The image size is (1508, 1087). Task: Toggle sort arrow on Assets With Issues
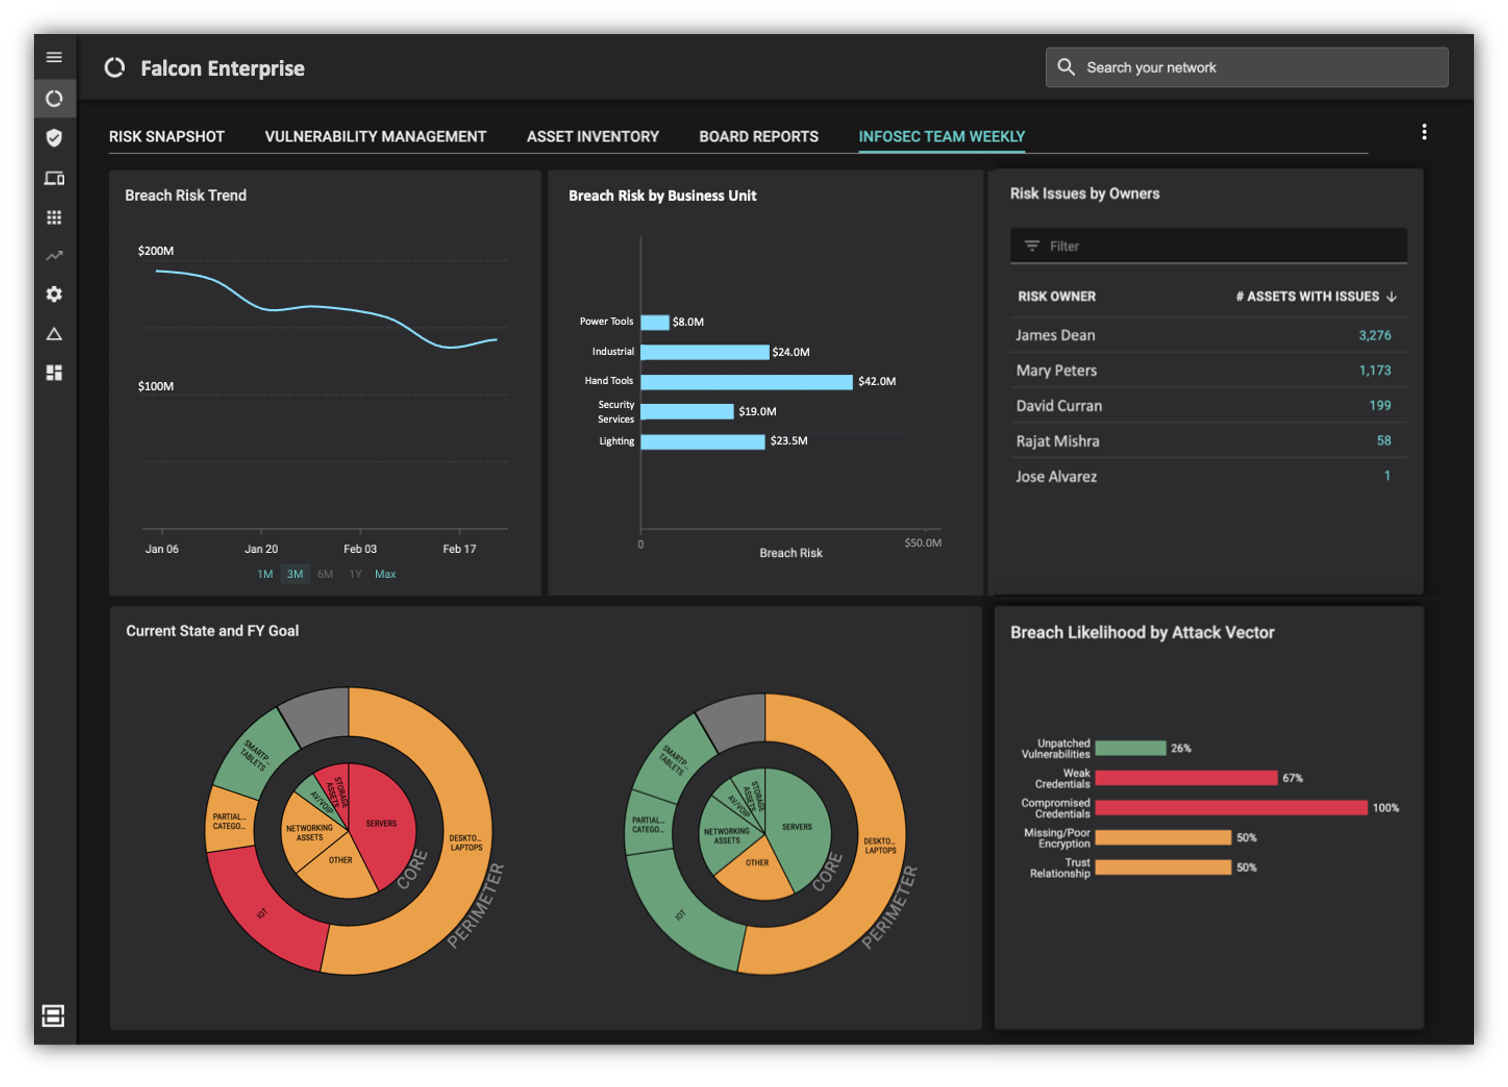tap(1392, 297)
